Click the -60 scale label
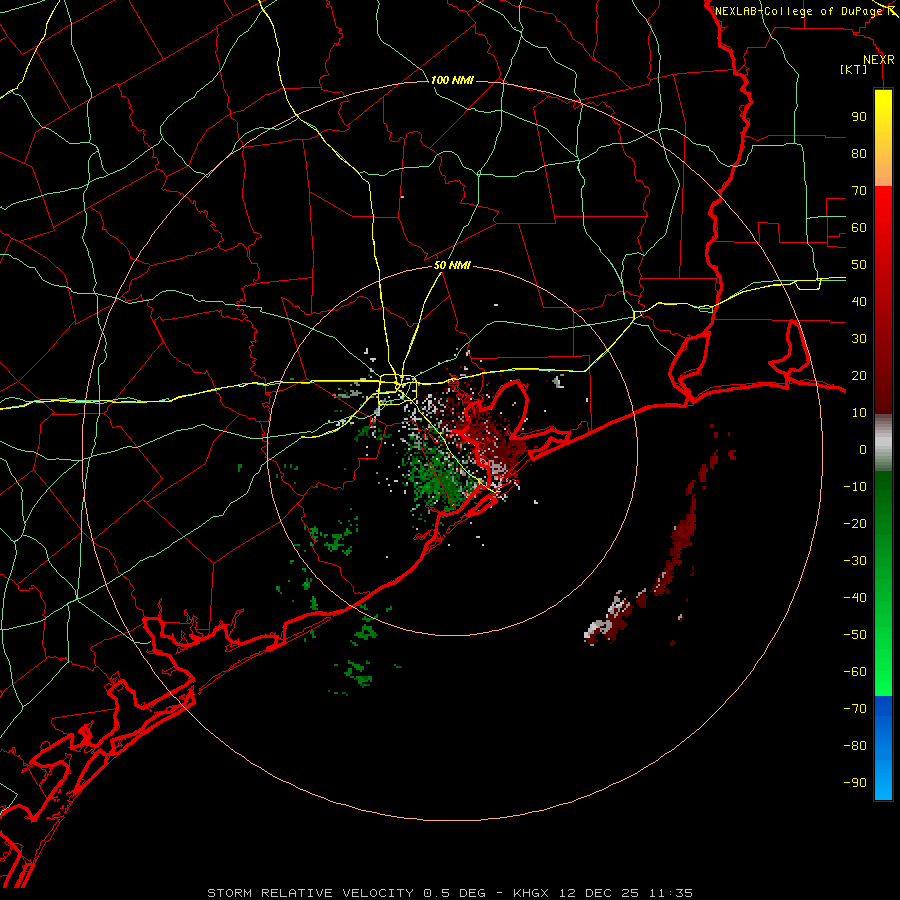This screenshot has height=900, width=900. coord(855,672)
